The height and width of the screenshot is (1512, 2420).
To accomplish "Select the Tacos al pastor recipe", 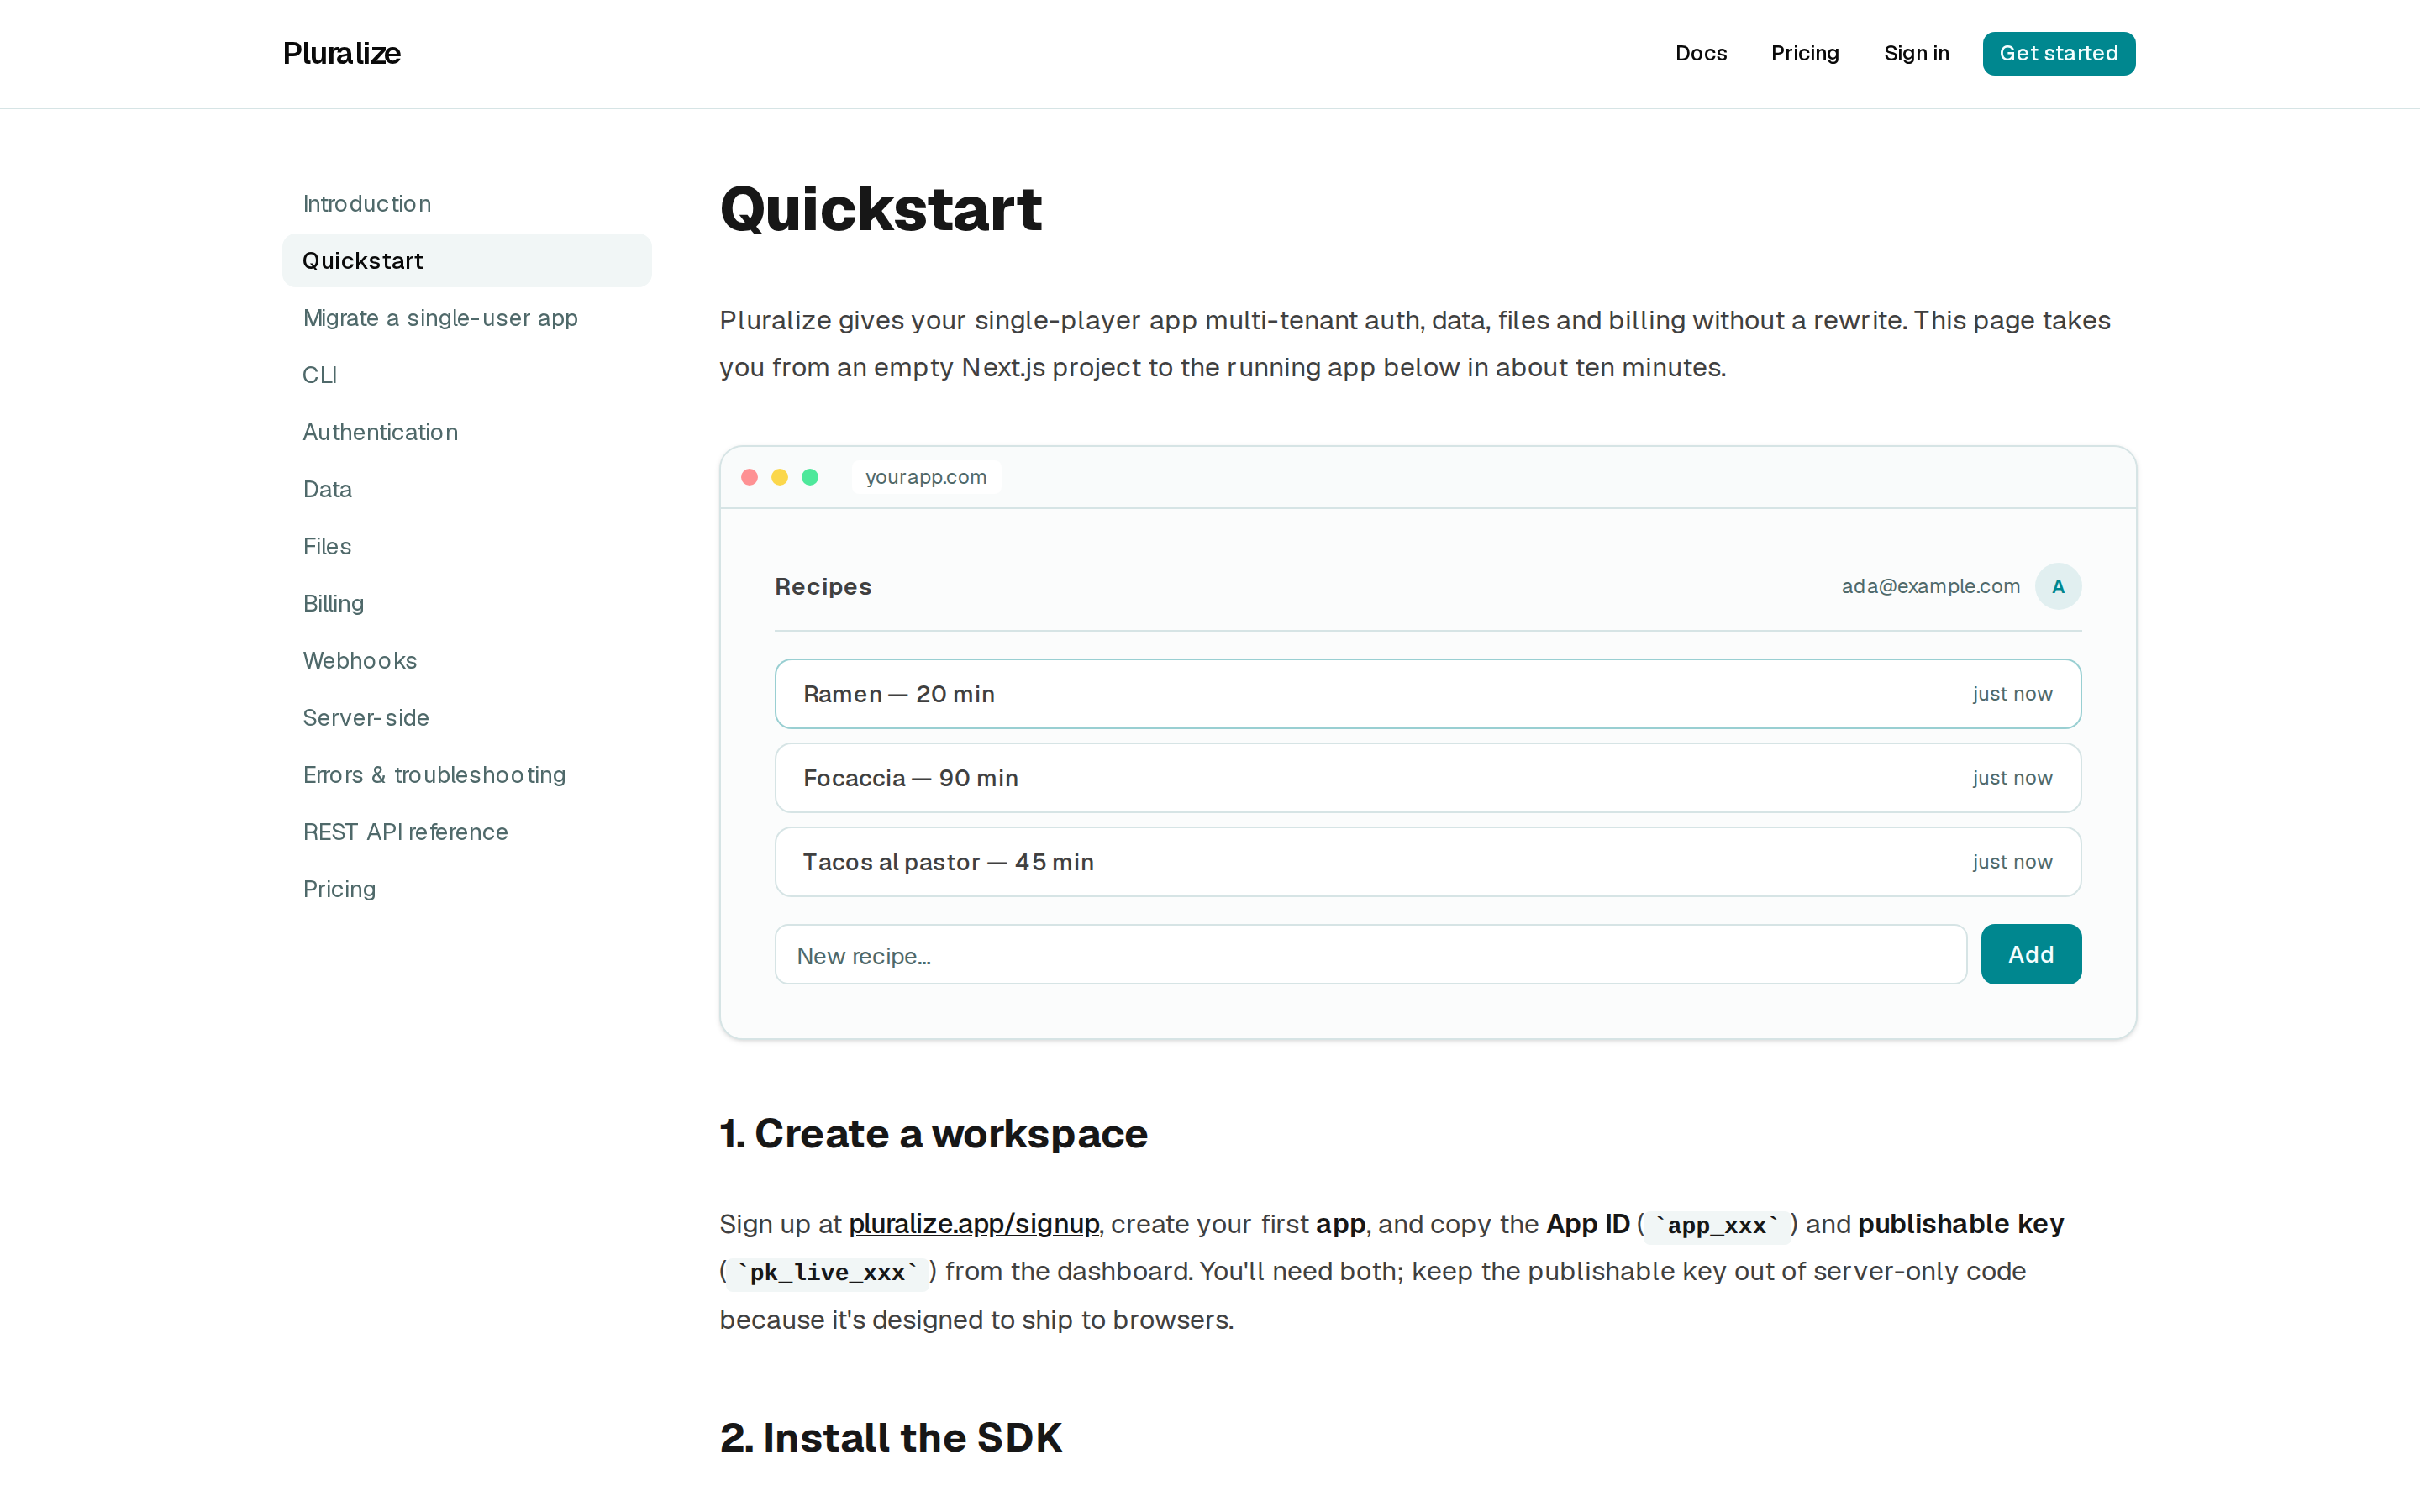I will (1428, 861).
